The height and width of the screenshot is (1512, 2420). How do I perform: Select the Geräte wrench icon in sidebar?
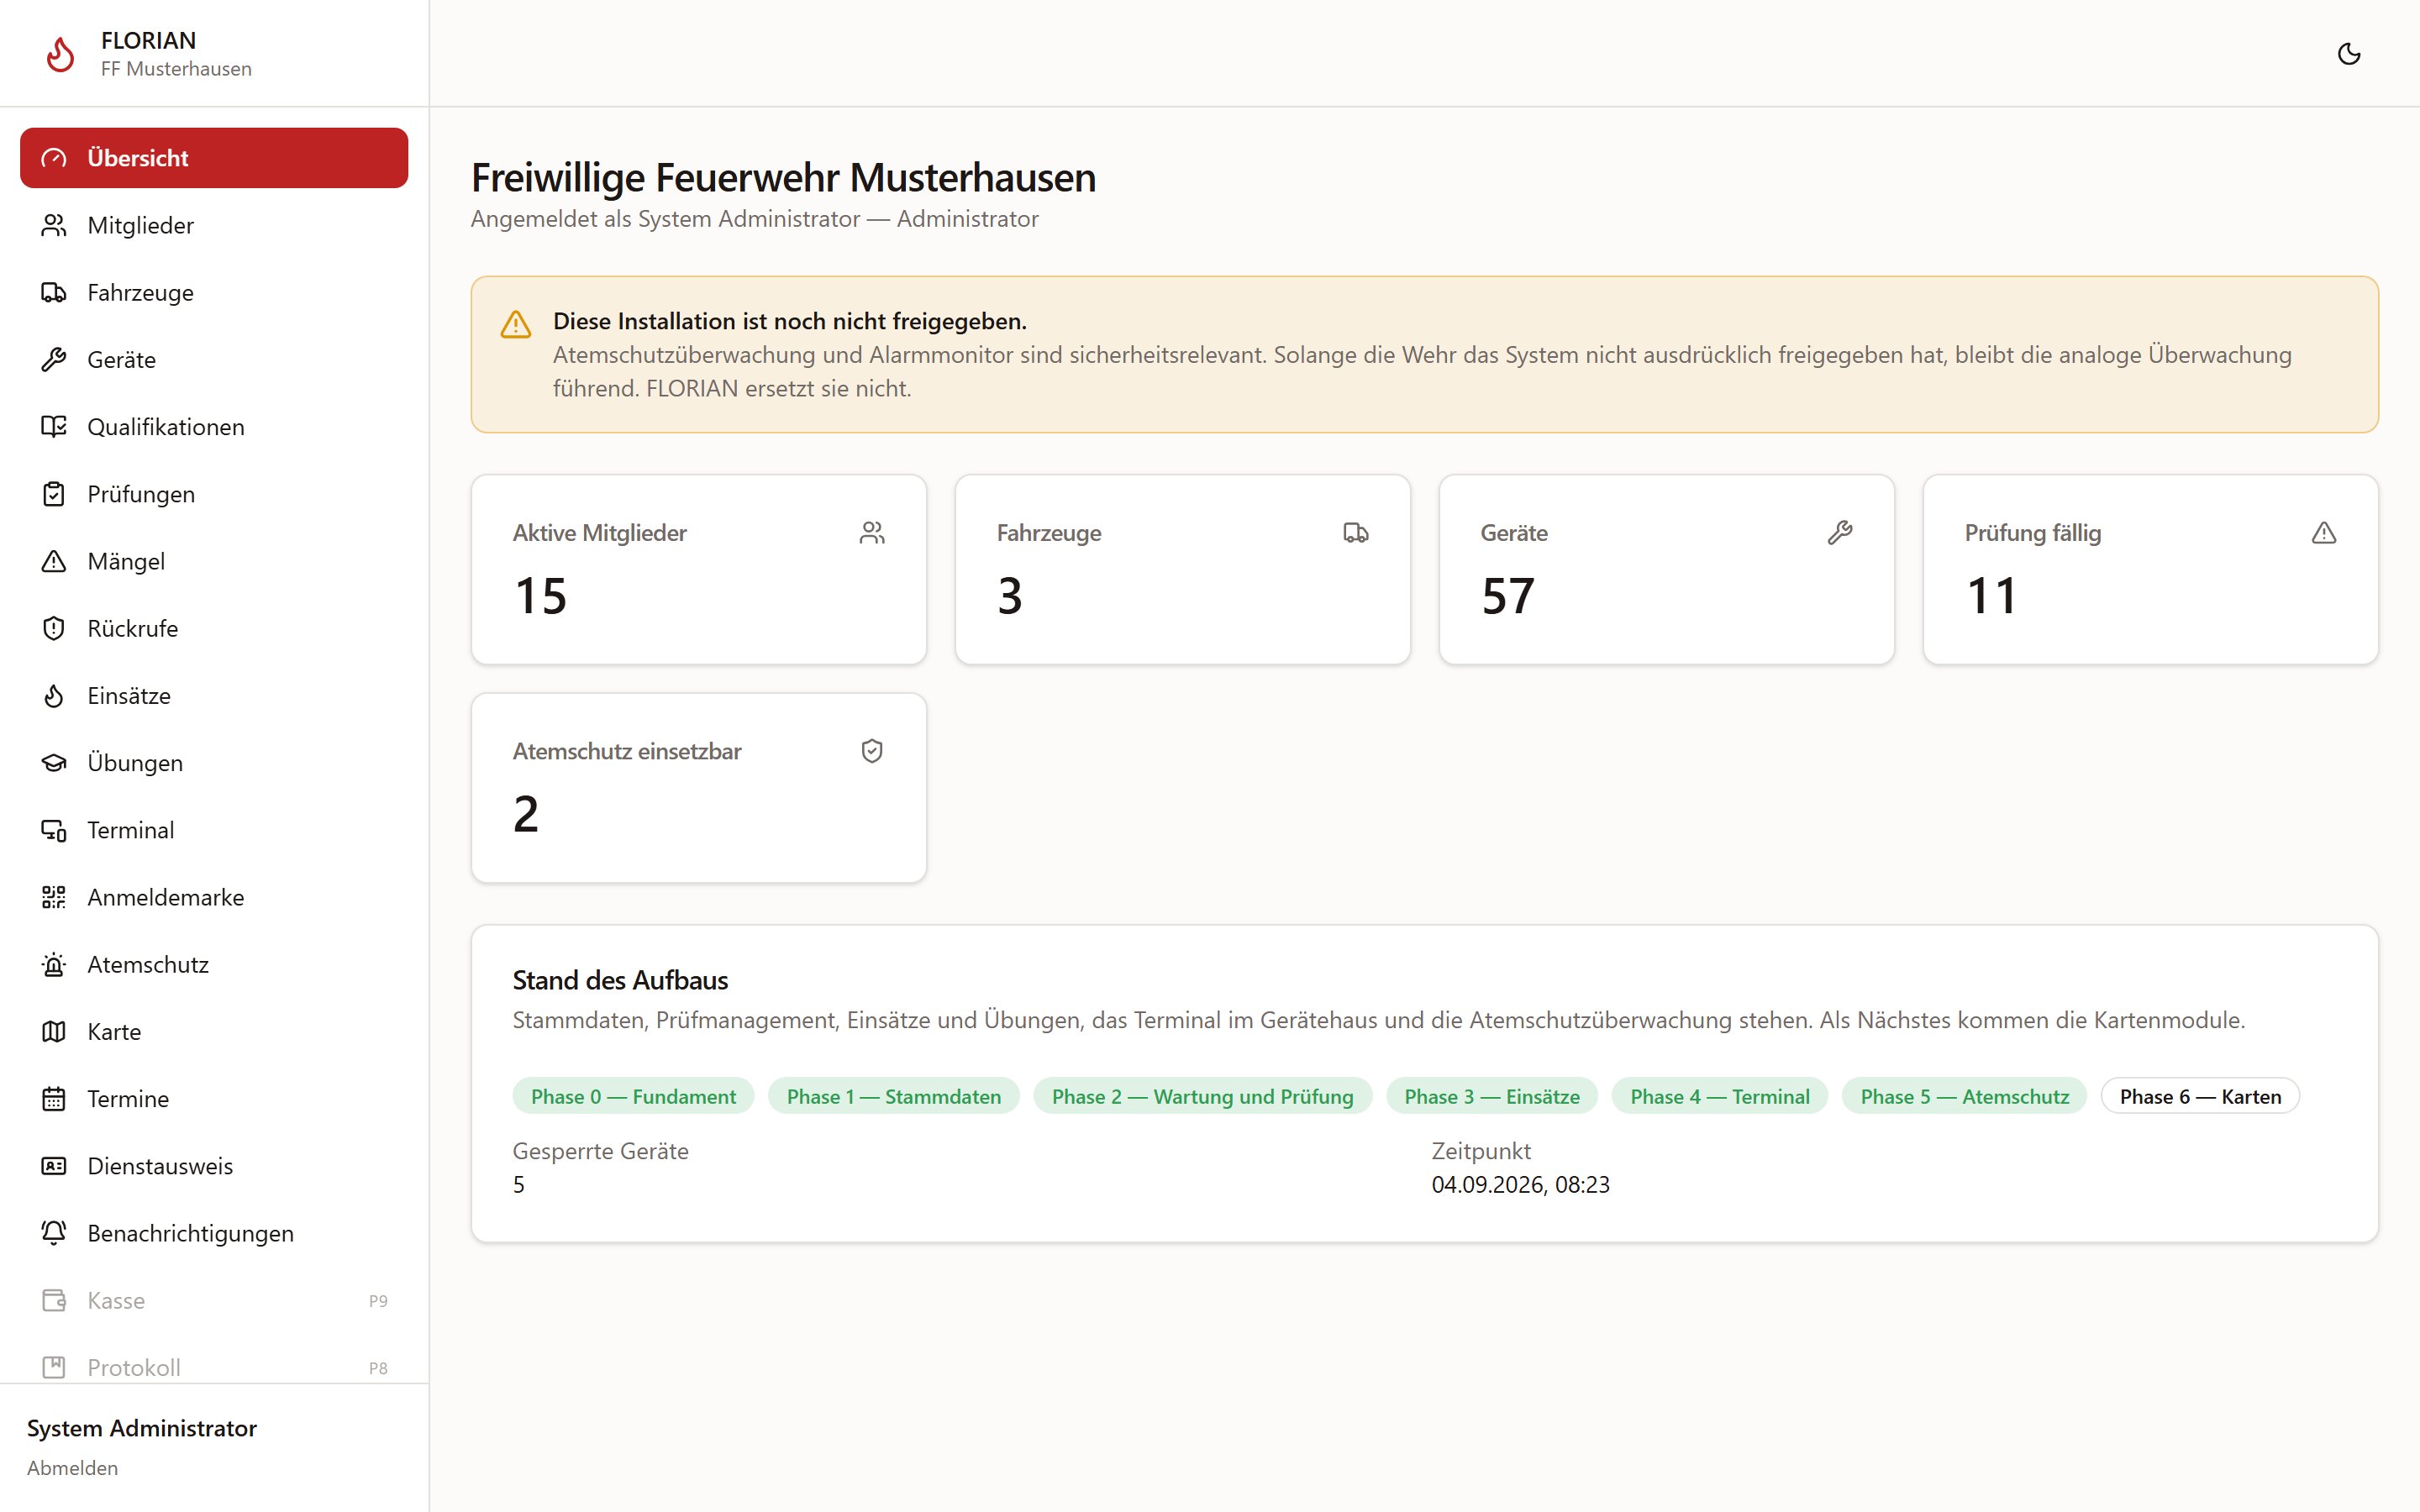point(54,359)
